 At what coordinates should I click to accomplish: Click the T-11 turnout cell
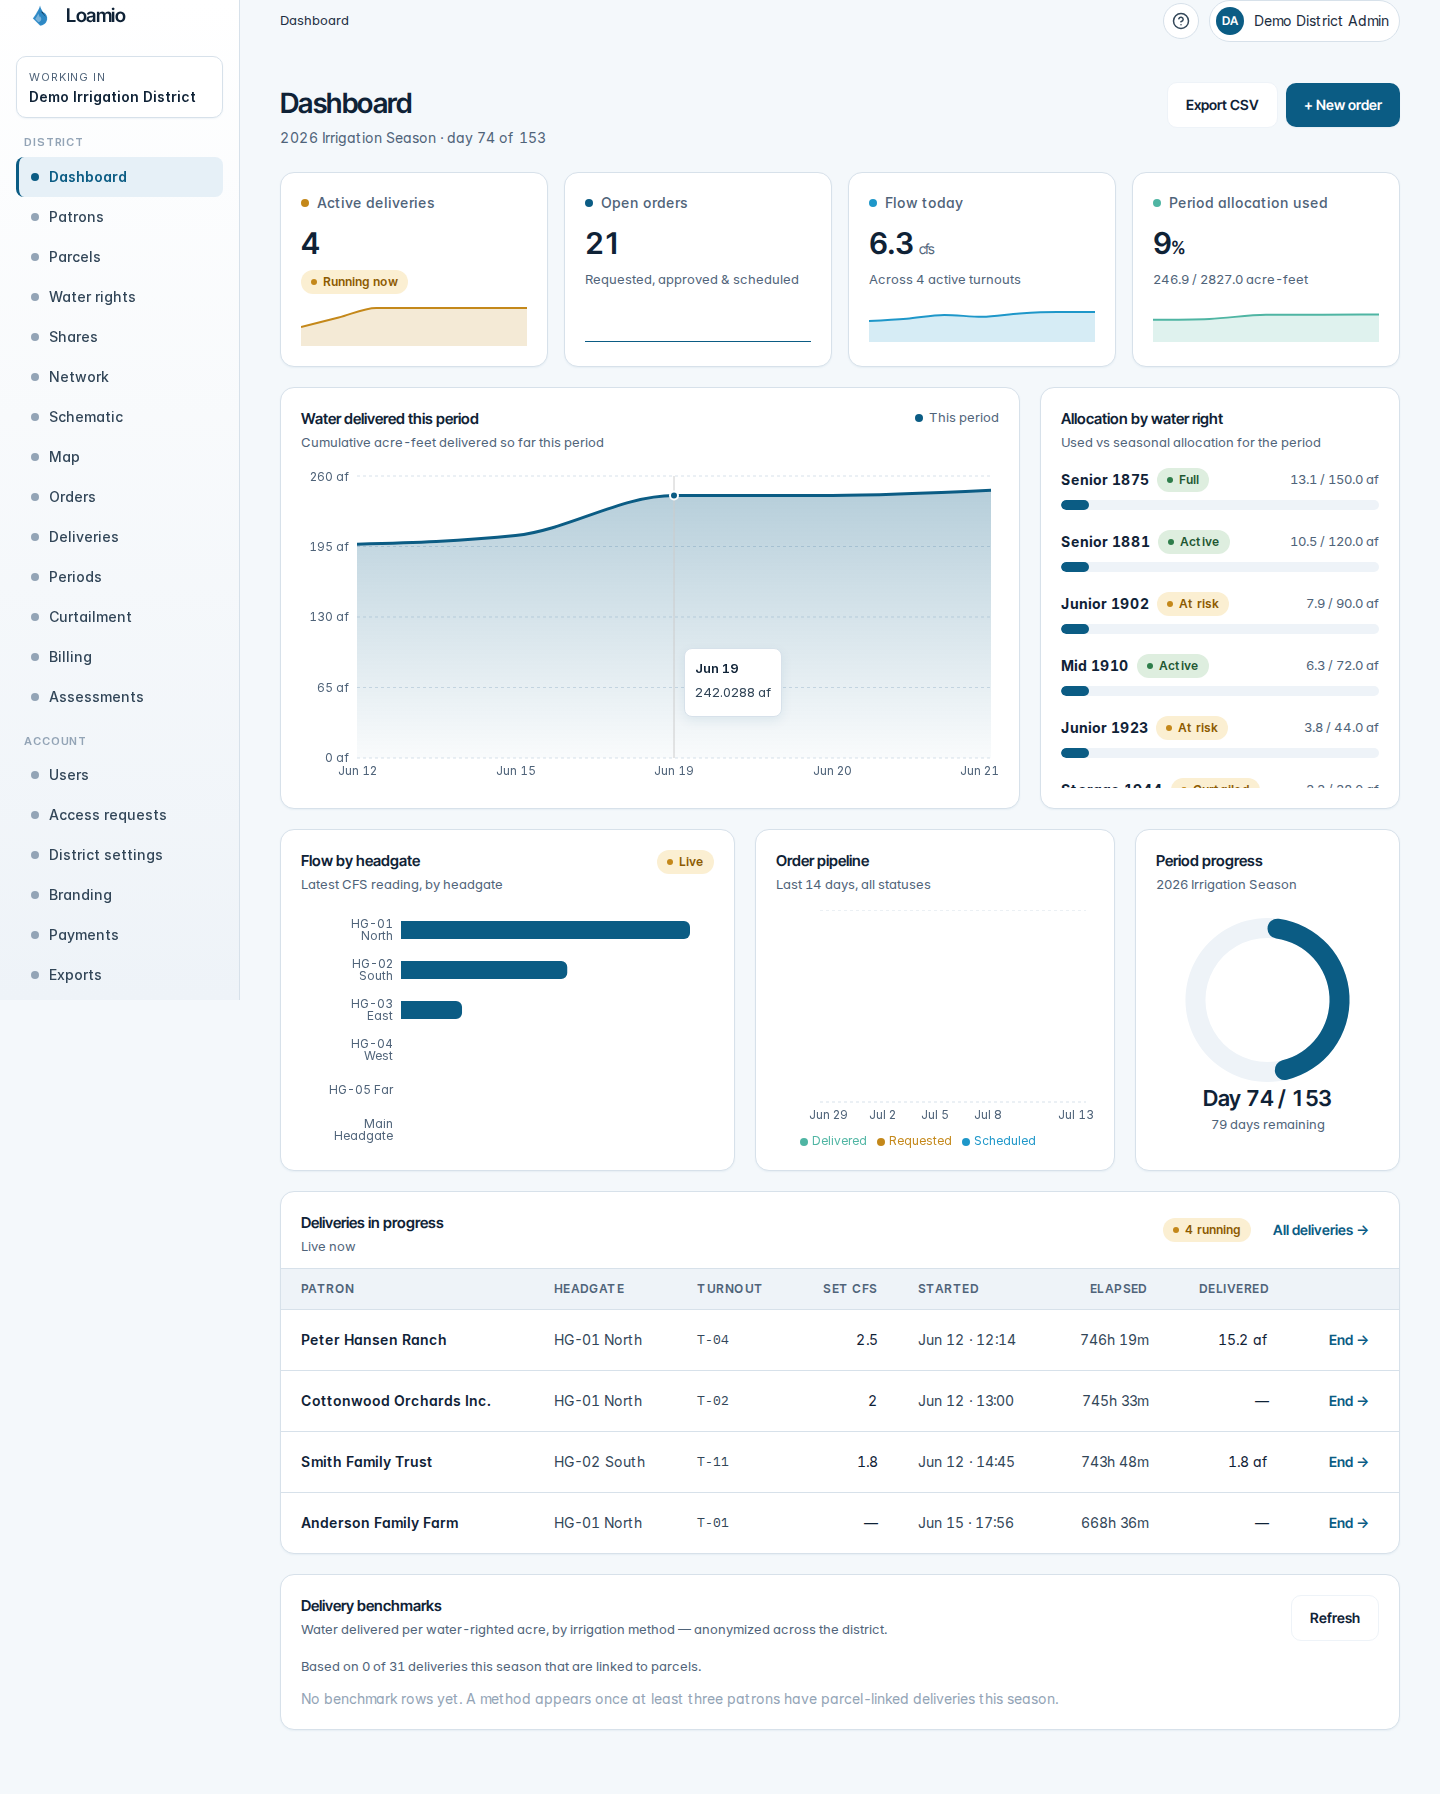713,1462
